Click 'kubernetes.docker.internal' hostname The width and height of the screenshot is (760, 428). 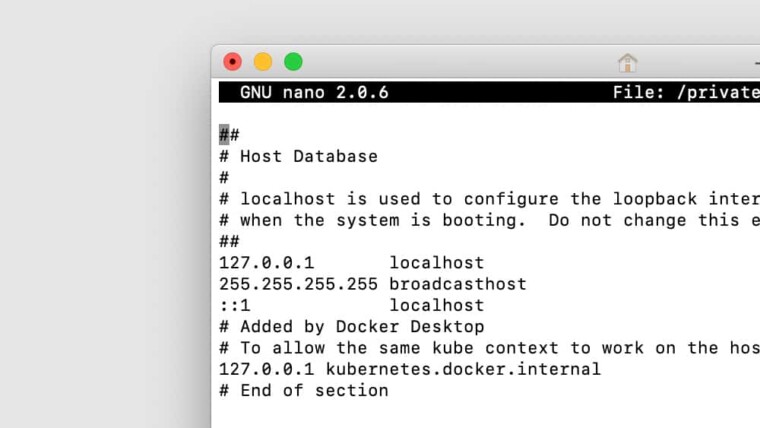coord(463,369)
